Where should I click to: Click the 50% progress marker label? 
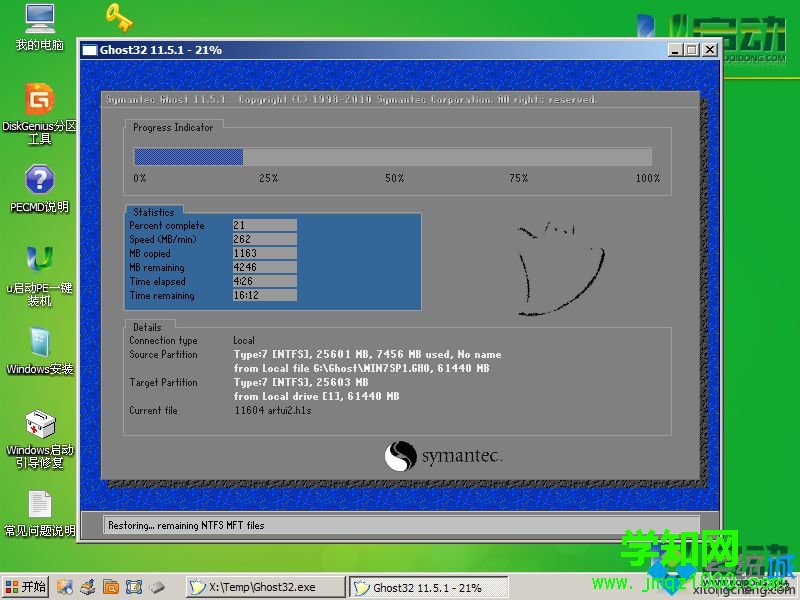pyautogui.click(x=394, y=178)
